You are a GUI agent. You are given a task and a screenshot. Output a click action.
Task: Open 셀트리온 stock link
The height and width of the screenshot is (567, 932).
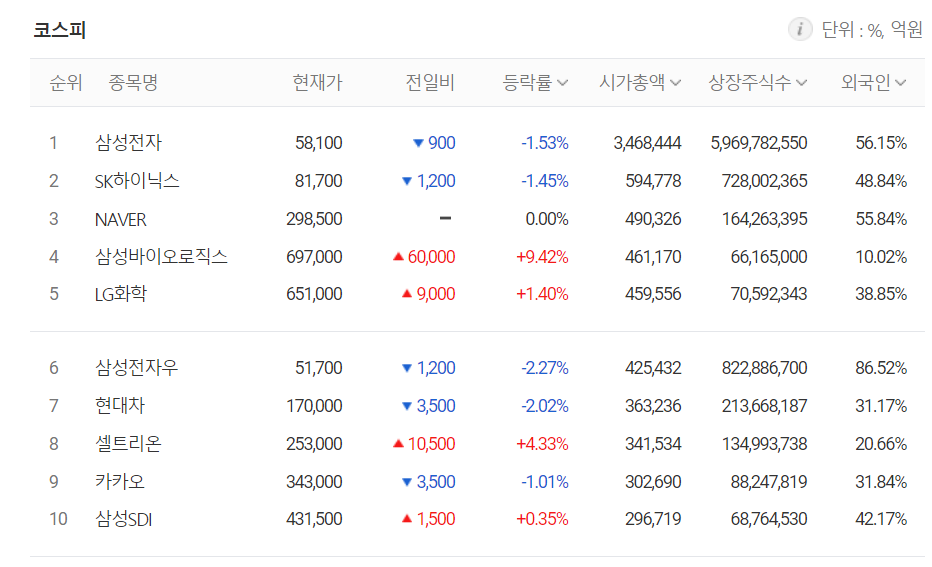click(x=128, y=444)
